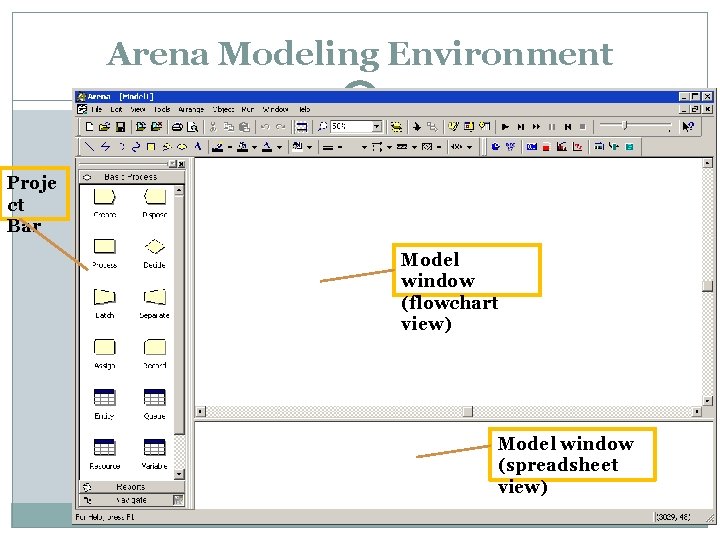Click the Project Bar scroll down arrow

(x=179, y=474)
